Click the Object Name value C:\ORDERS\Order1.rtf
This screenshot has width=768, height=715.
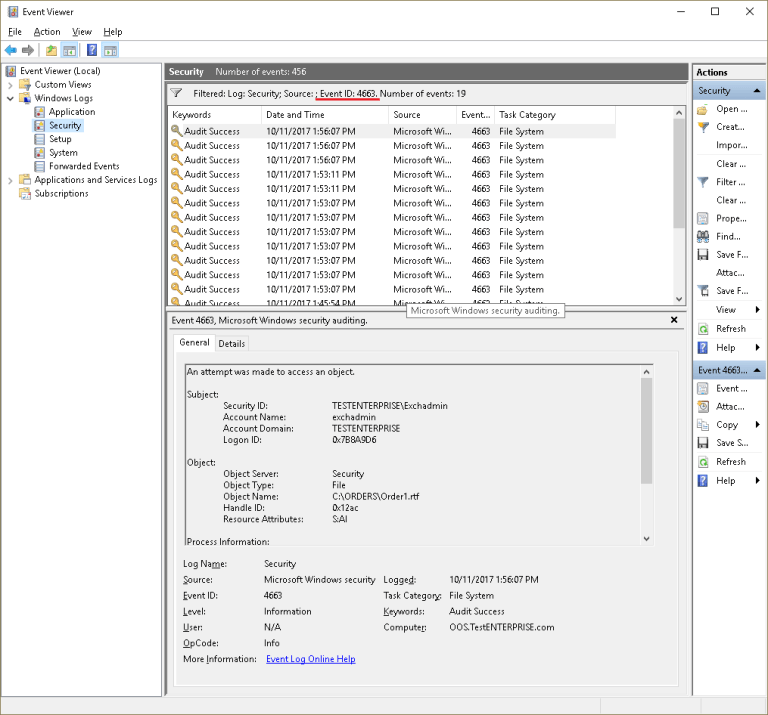(376, 497)
